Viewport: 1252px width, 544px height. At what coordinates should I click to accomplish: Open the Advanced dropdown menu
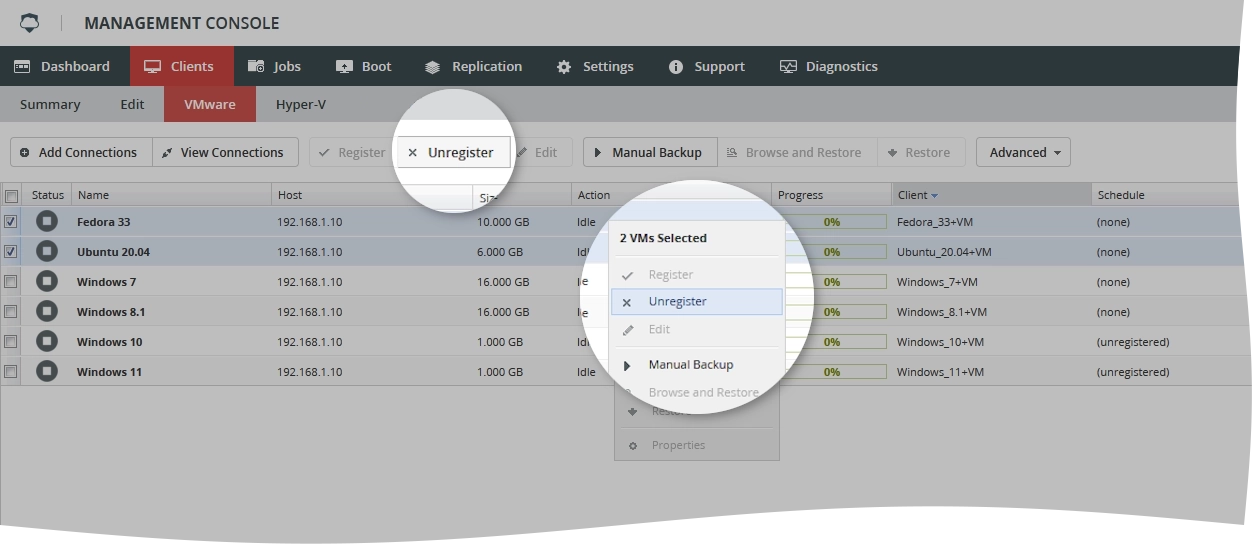(1023, 152)
